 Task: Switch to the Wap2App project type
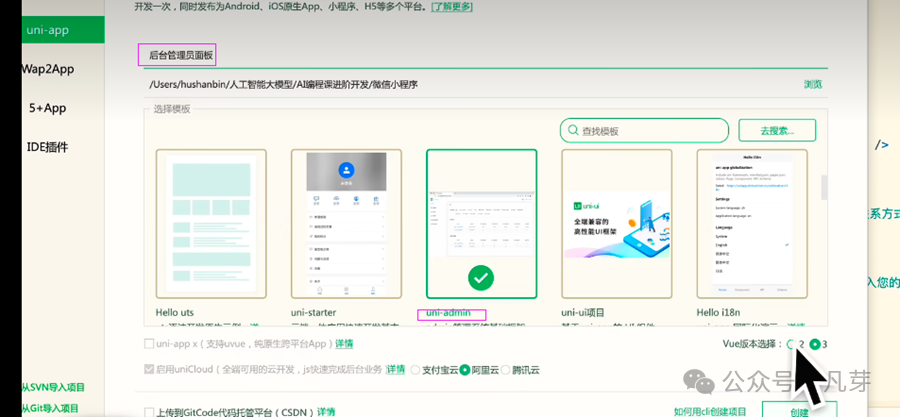click(x=48, y=69)
